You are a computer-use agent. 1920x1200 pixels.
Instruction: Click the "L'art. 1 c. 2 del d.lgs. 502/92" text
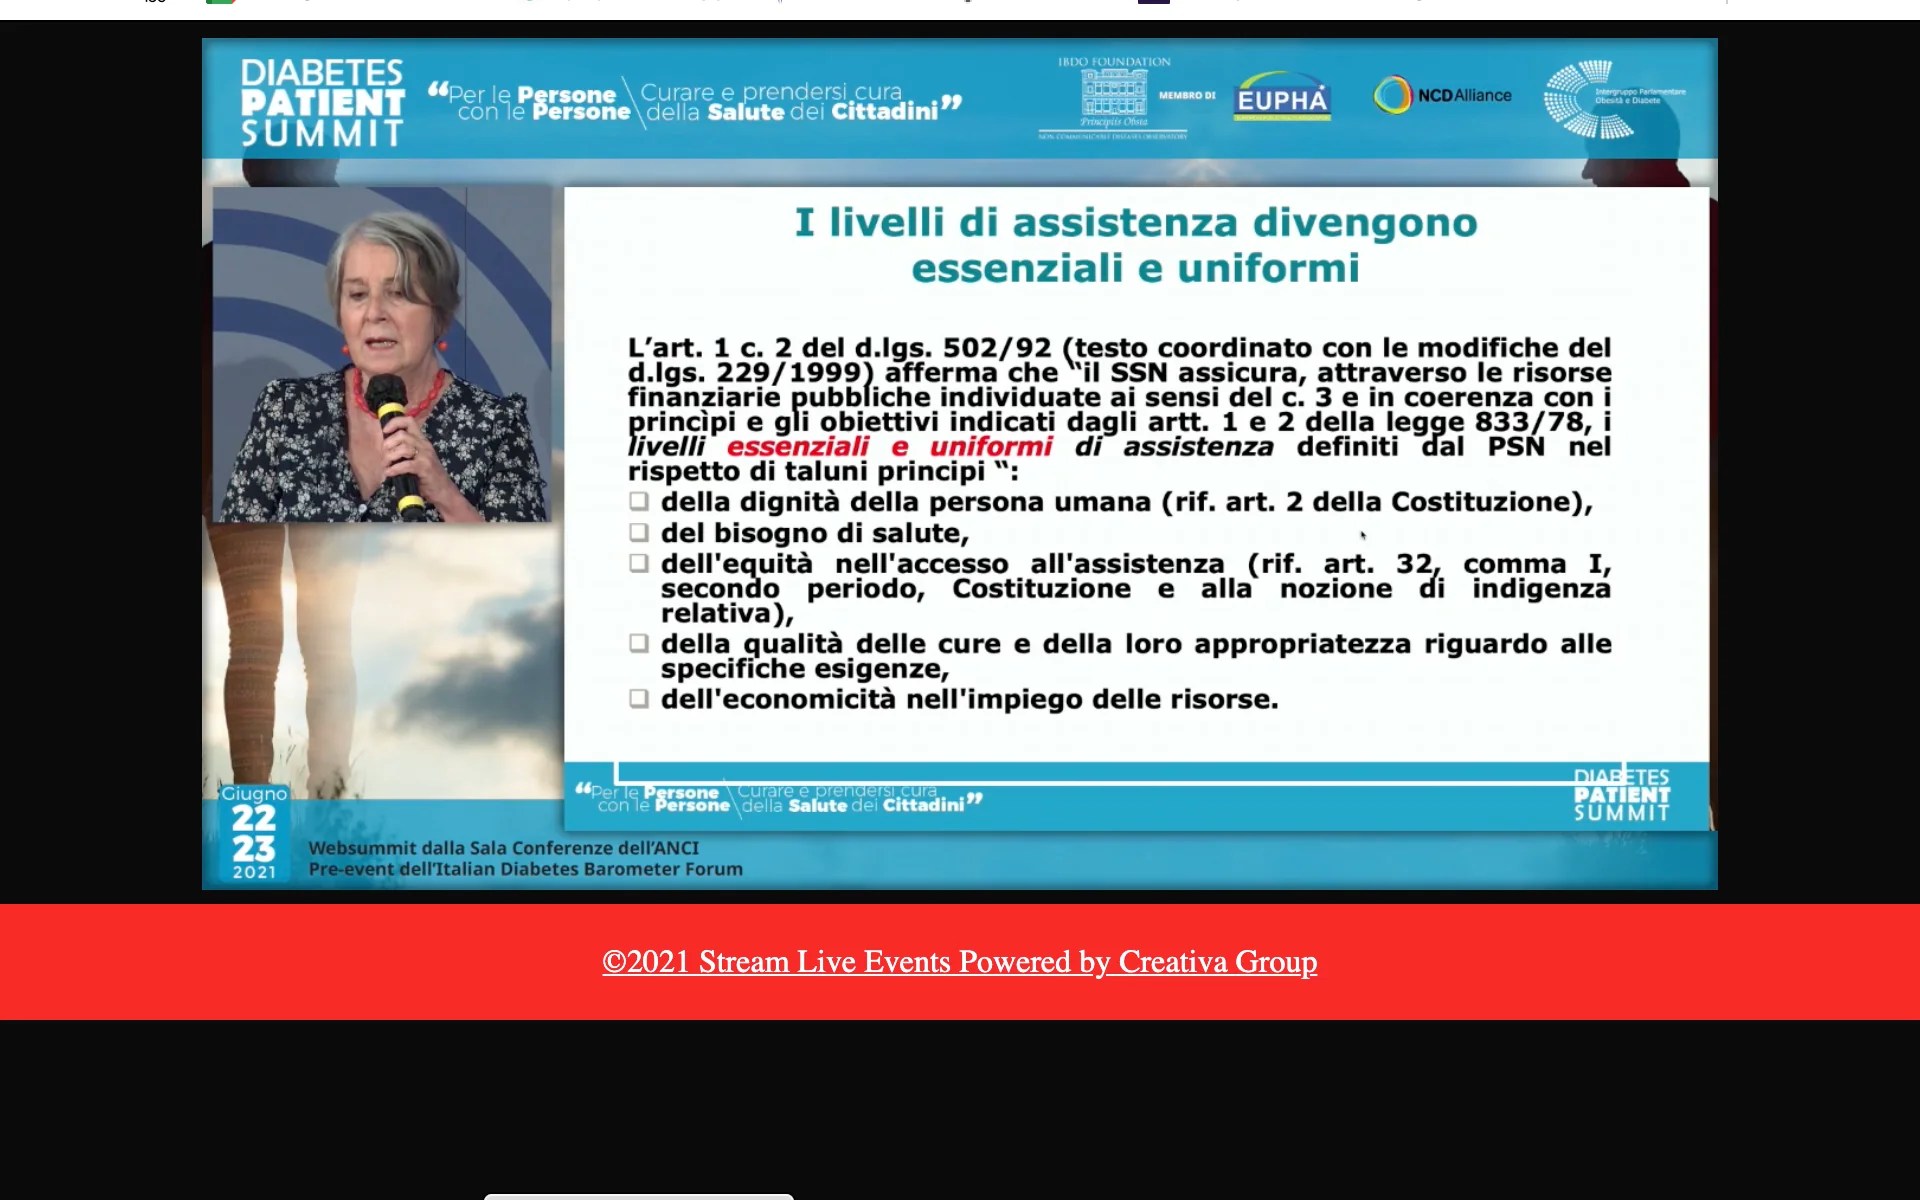click(x=840, y=348)
